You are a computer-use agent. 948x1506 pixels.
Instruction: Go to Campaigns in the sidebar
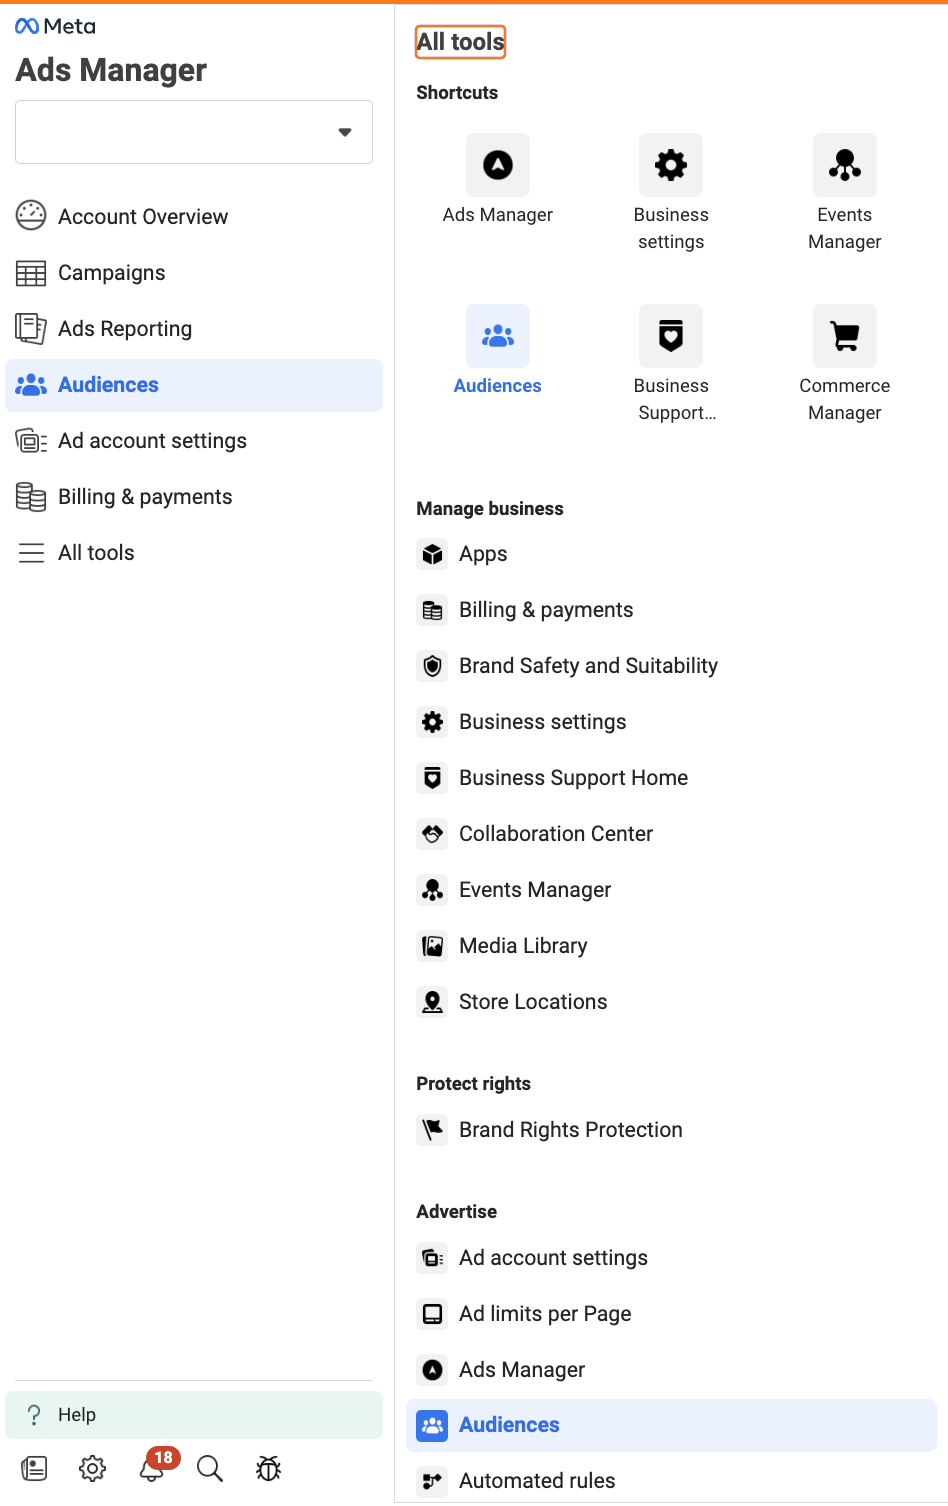pos(194,273)
